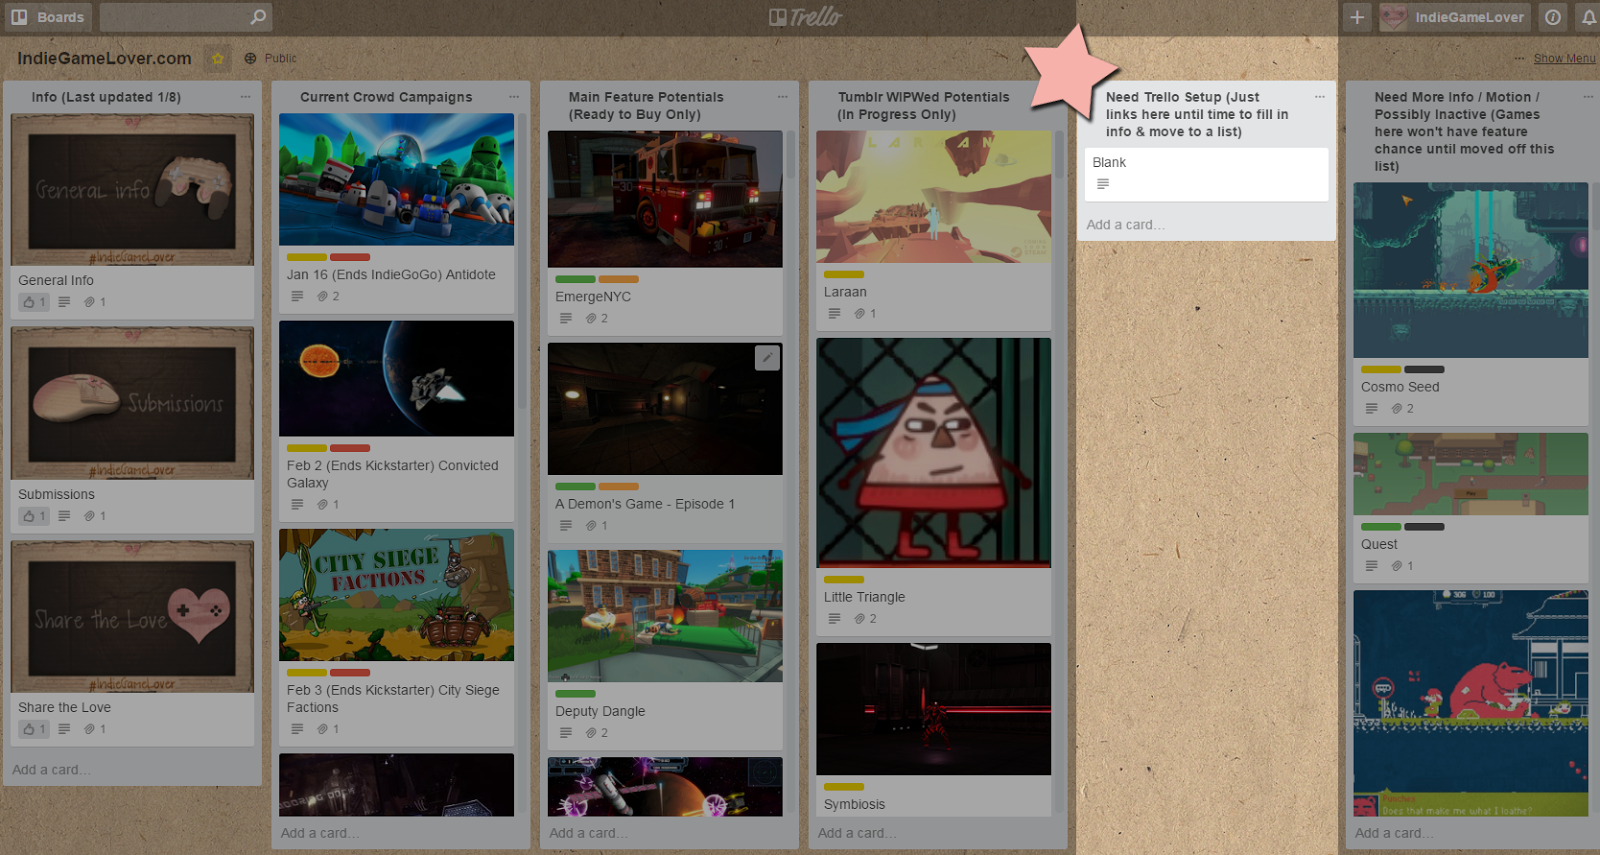Click the description icon on General Info card
Viewport: 1600px width, 855px height.
(x=64, y=302)
